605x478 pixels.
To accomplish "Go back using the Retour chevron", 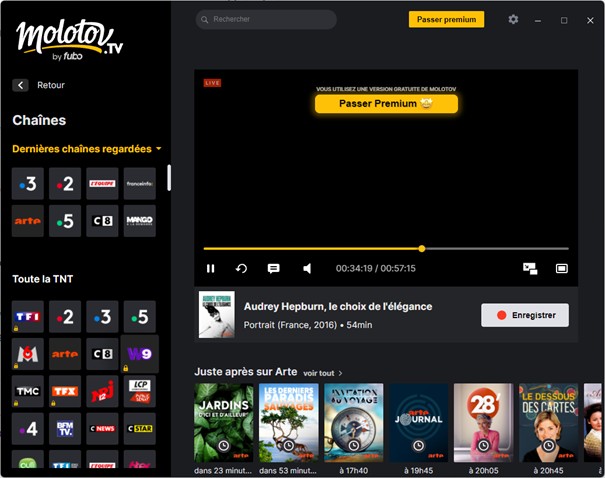I will 20,85.
